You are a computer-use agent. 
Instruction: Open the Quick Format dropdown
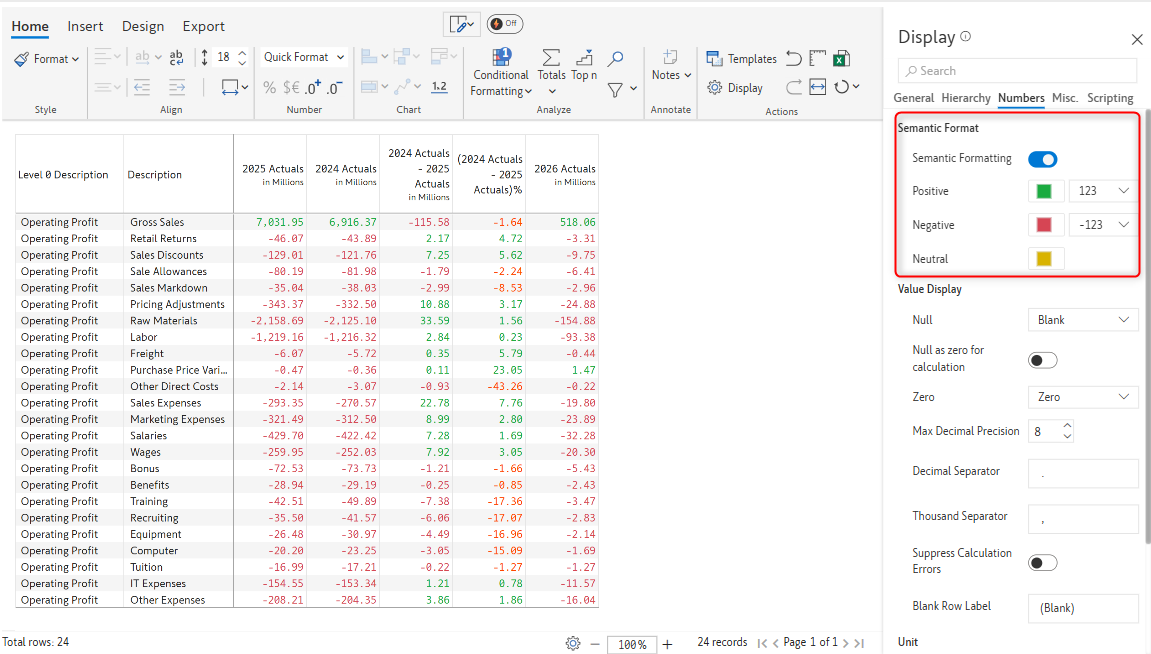[304, 58]
